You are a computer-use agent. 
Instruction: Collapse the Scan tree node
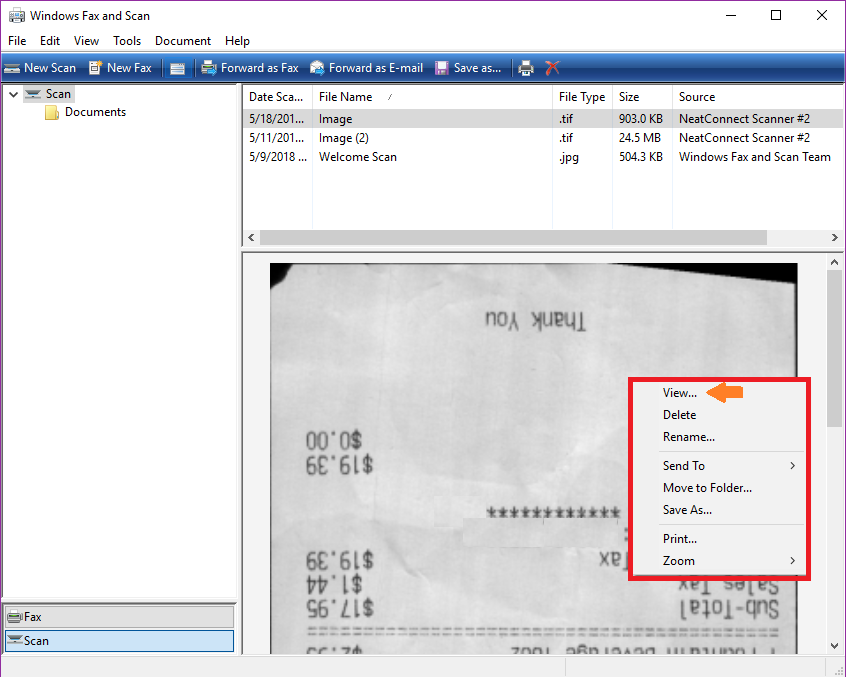[13, 94]
